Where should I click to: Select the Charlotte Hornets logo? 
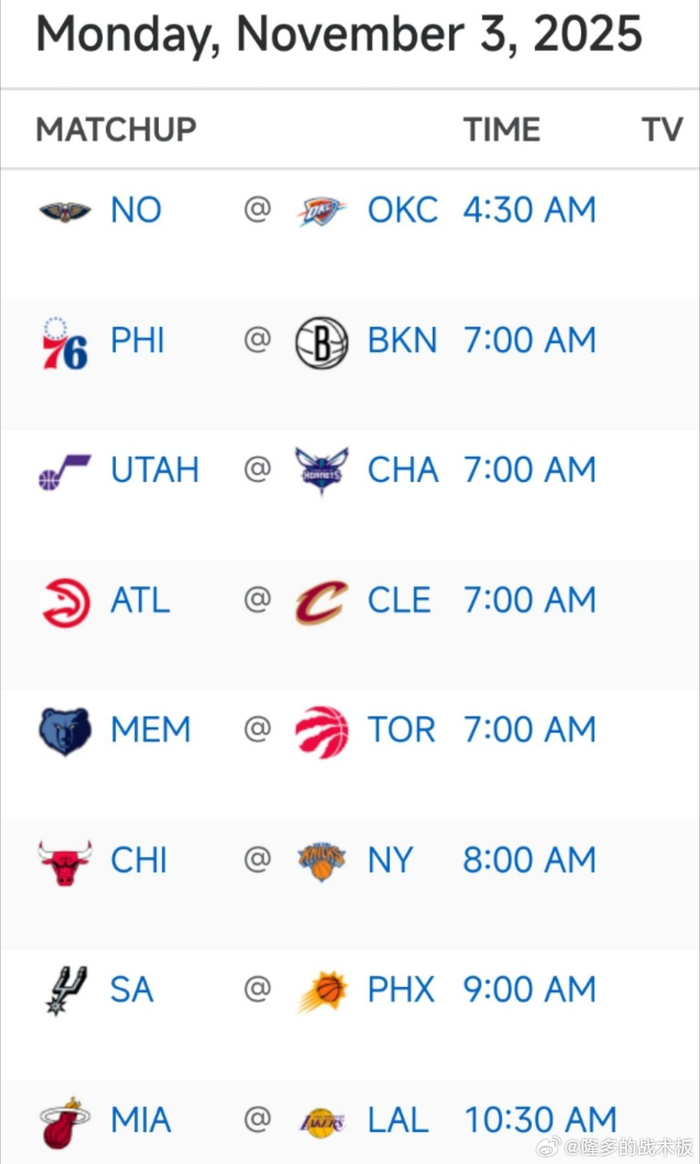(x=321, y=469)
